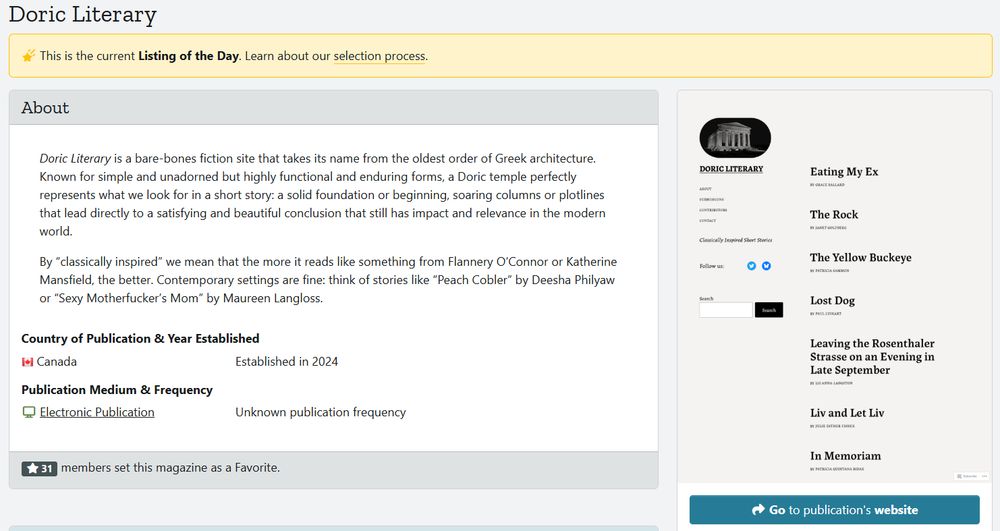The height and width of the screenshot is (531, 1000).
Task: Click the first blue social follow icon
Action: [x=751, y=266]
